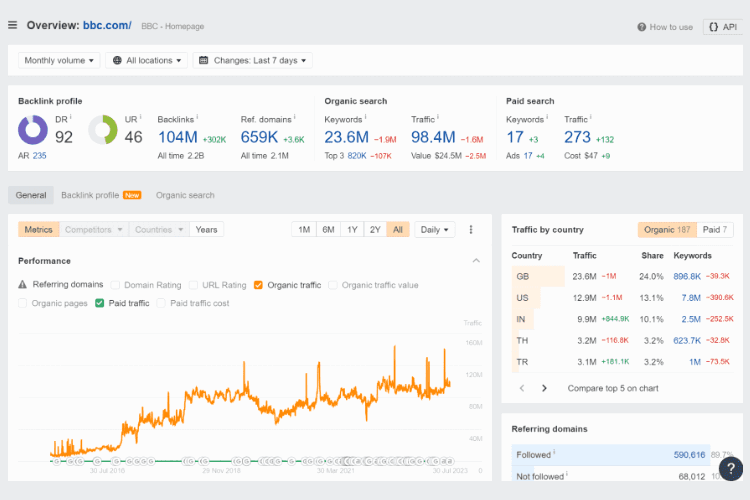
Task: Switch to the Organic search tab
Action: point(185,195)
